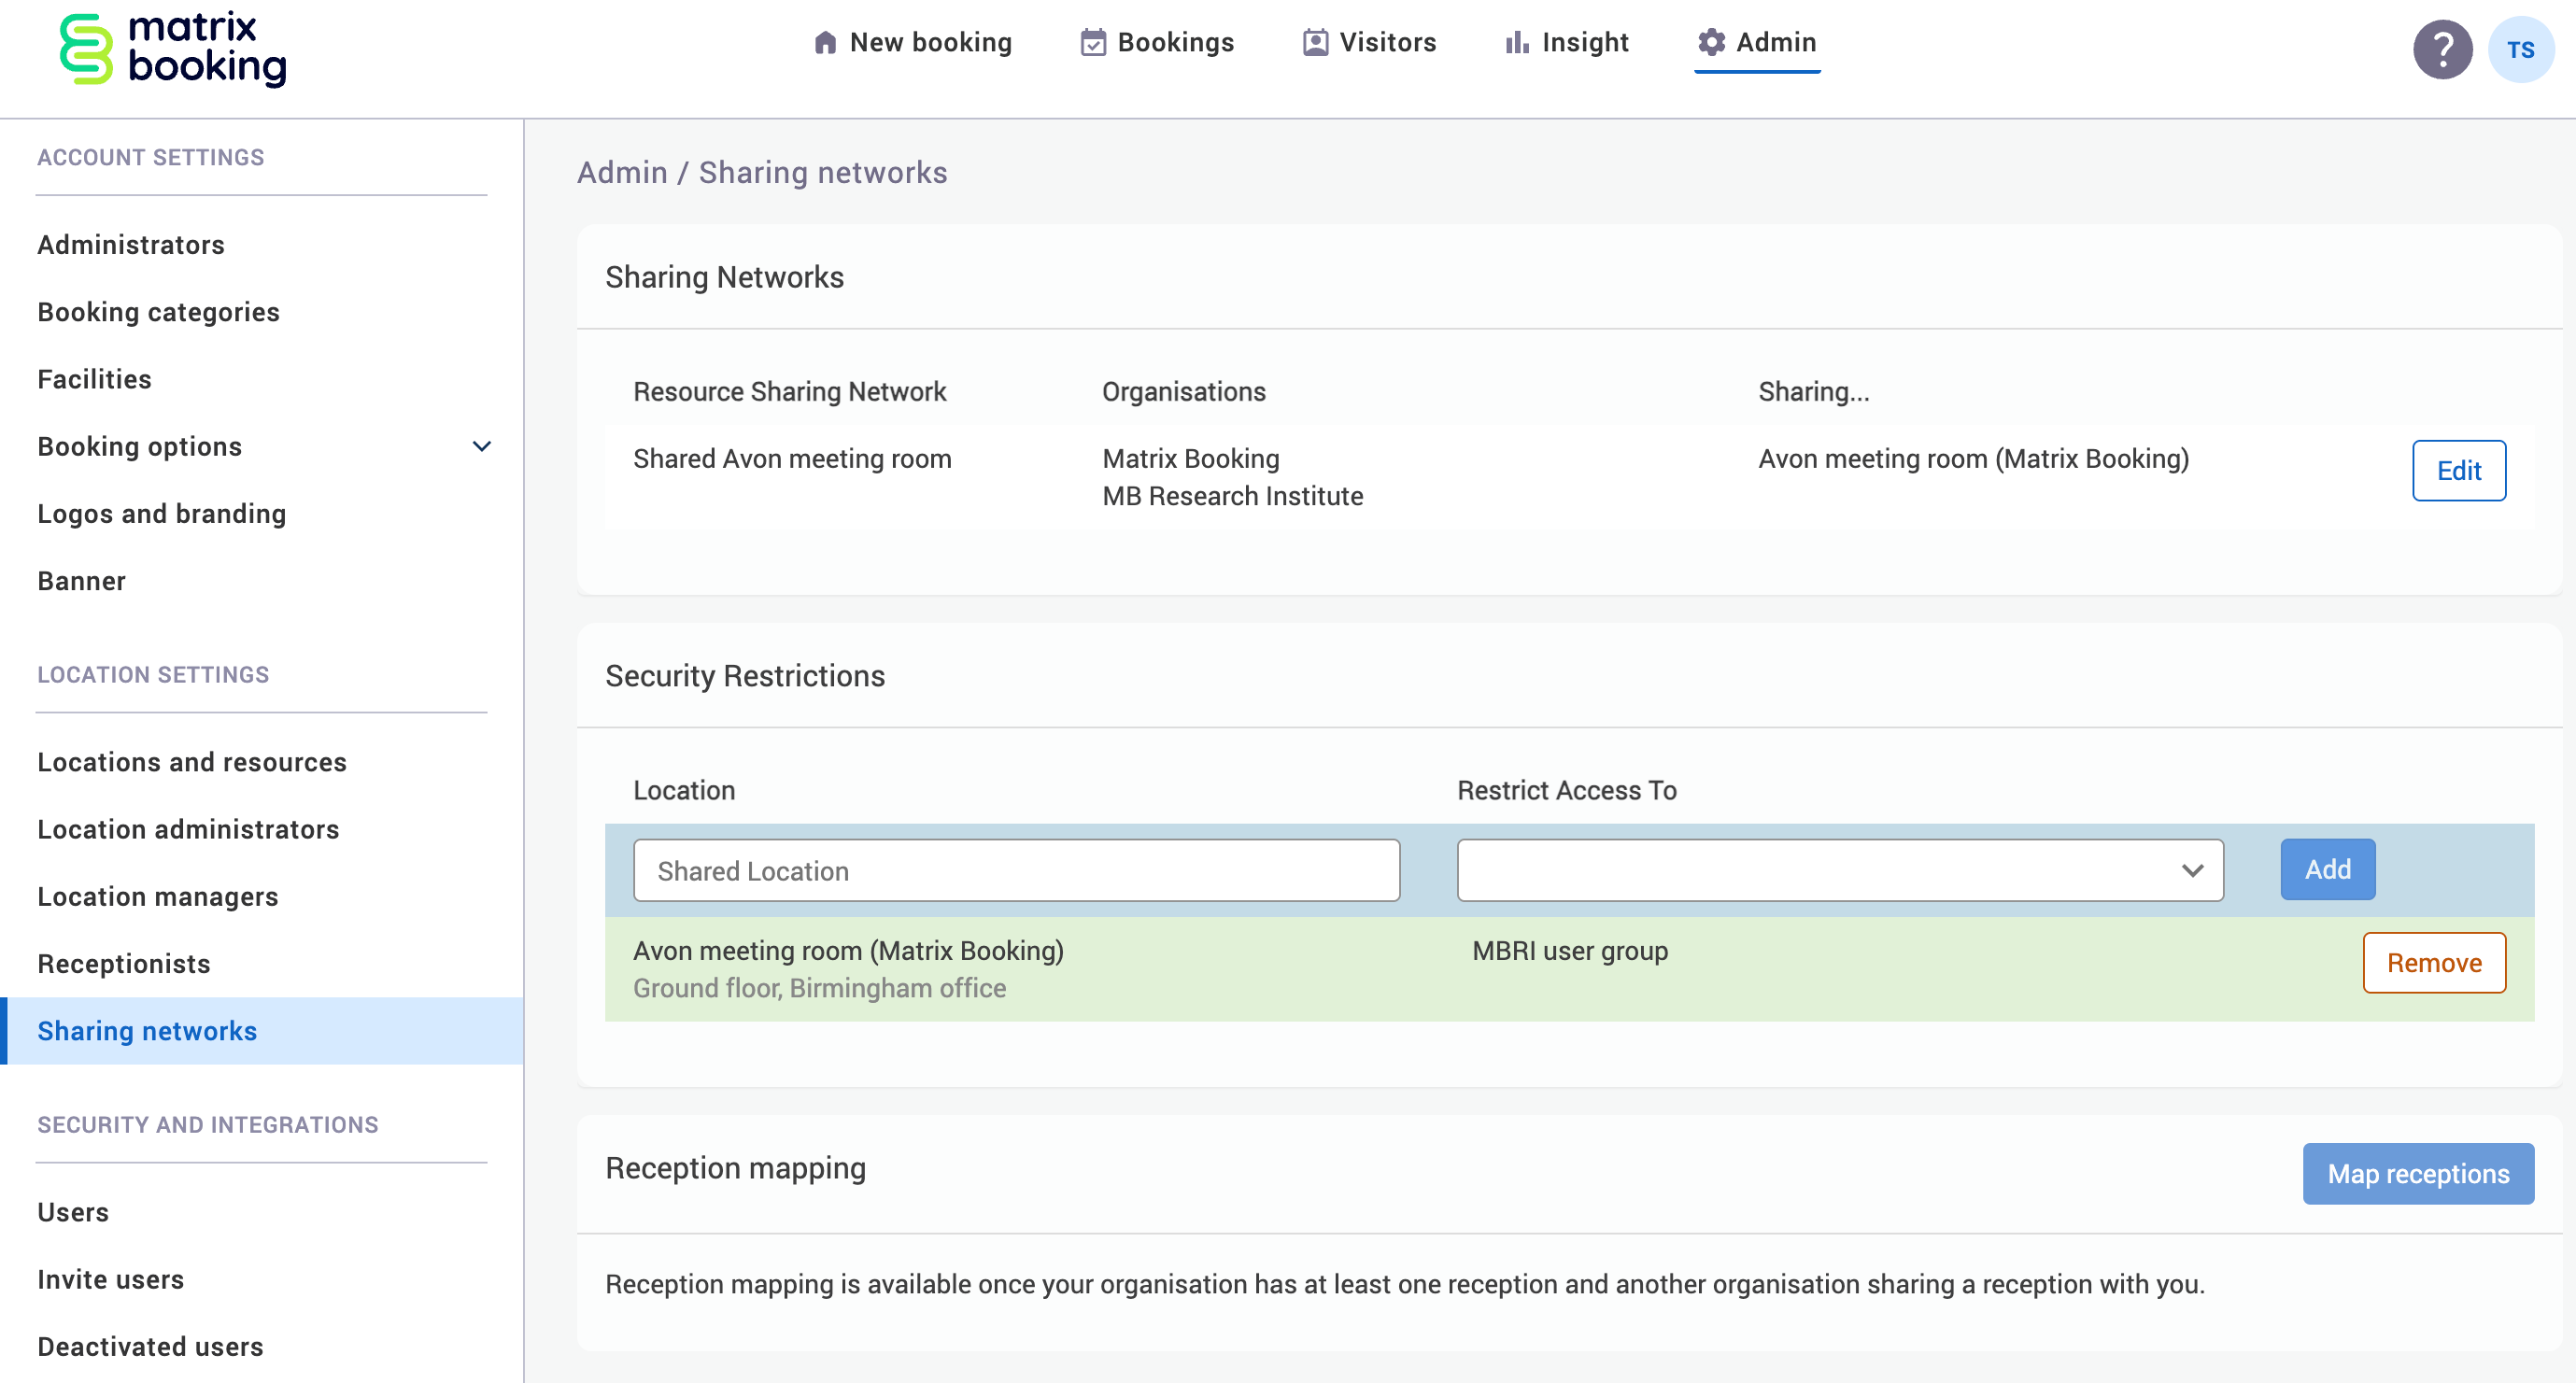Click the Visitors badge icon

pos(1315,43)
